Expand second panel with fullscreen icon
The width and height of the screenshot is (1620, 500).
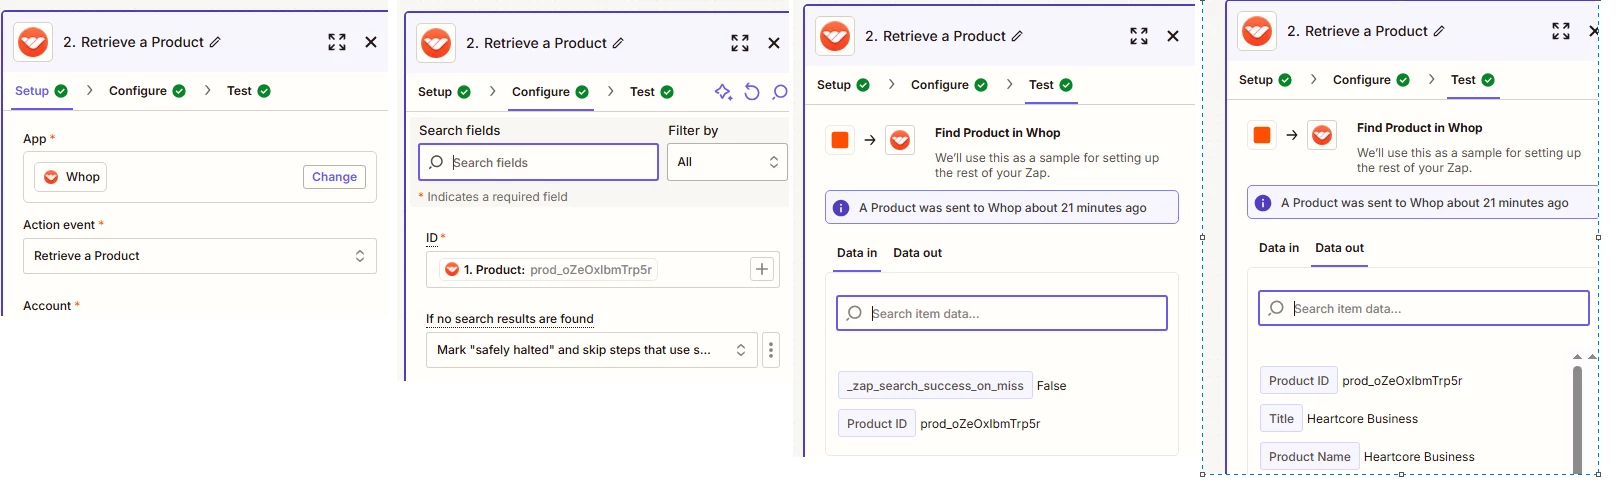[x=740, y=43]
